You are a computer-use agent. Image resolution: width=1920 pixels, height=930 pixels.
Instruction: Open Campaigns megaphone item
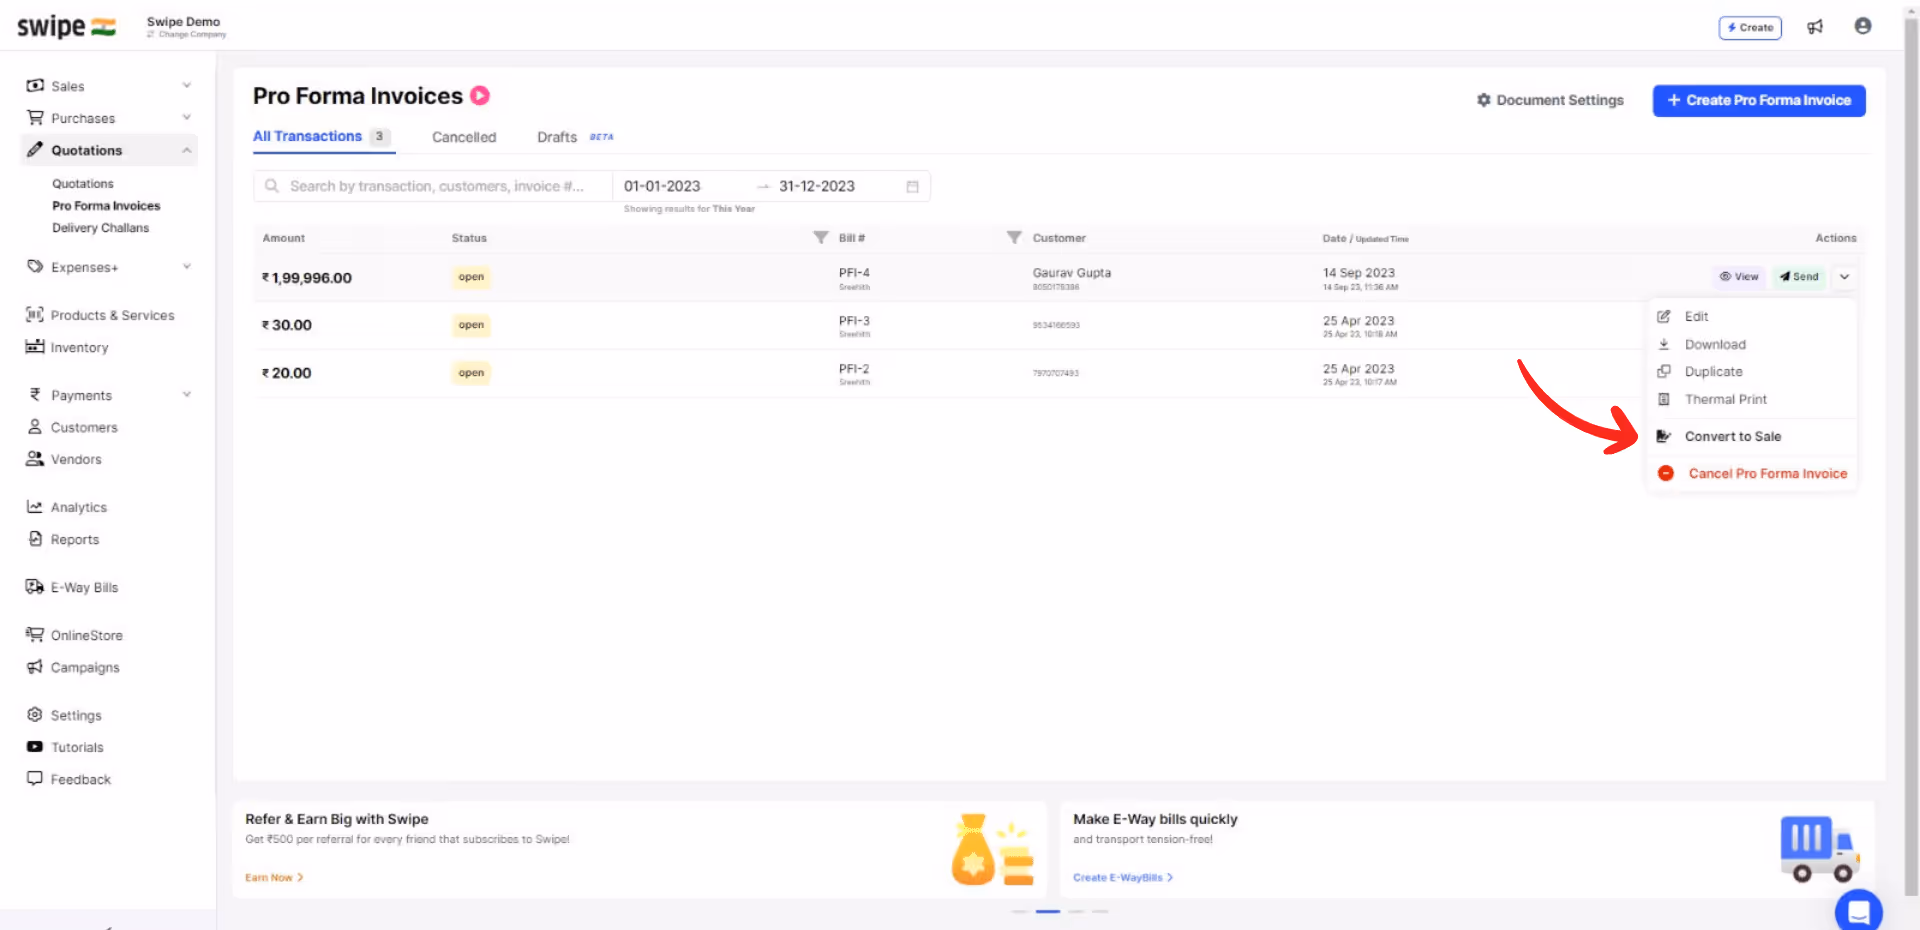(85, 667)
